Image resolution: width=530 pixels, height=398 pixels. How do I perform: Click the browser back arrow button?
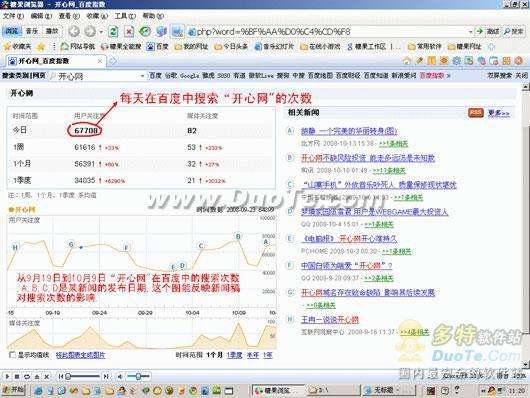click(74, 31)
